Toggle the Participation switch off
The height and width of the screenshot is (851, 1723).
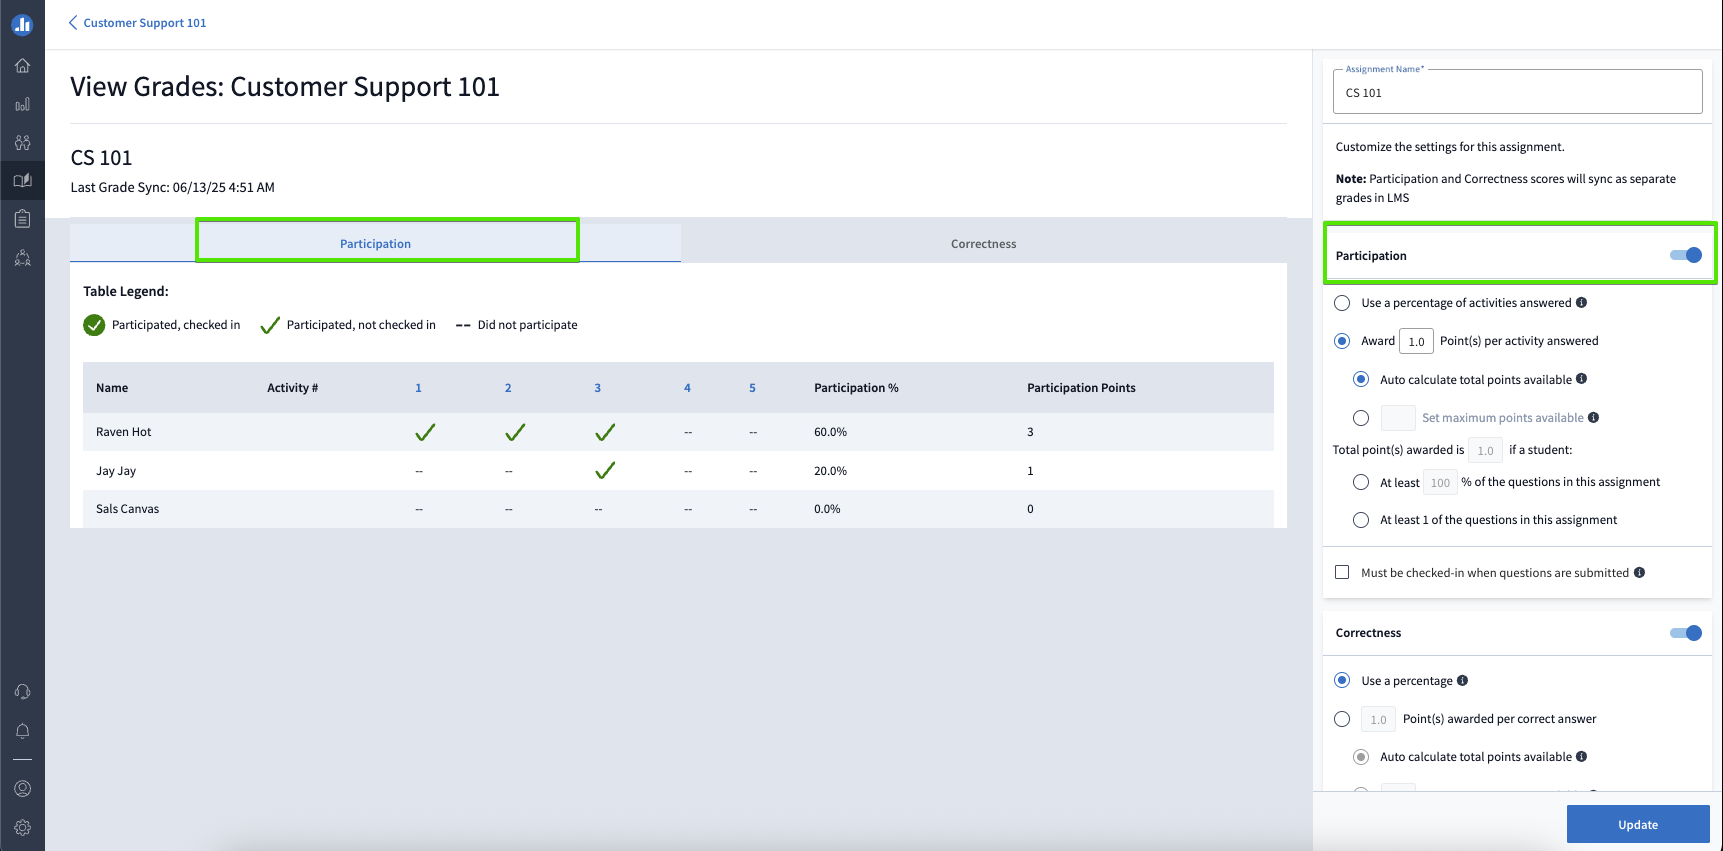(1686, 255)
